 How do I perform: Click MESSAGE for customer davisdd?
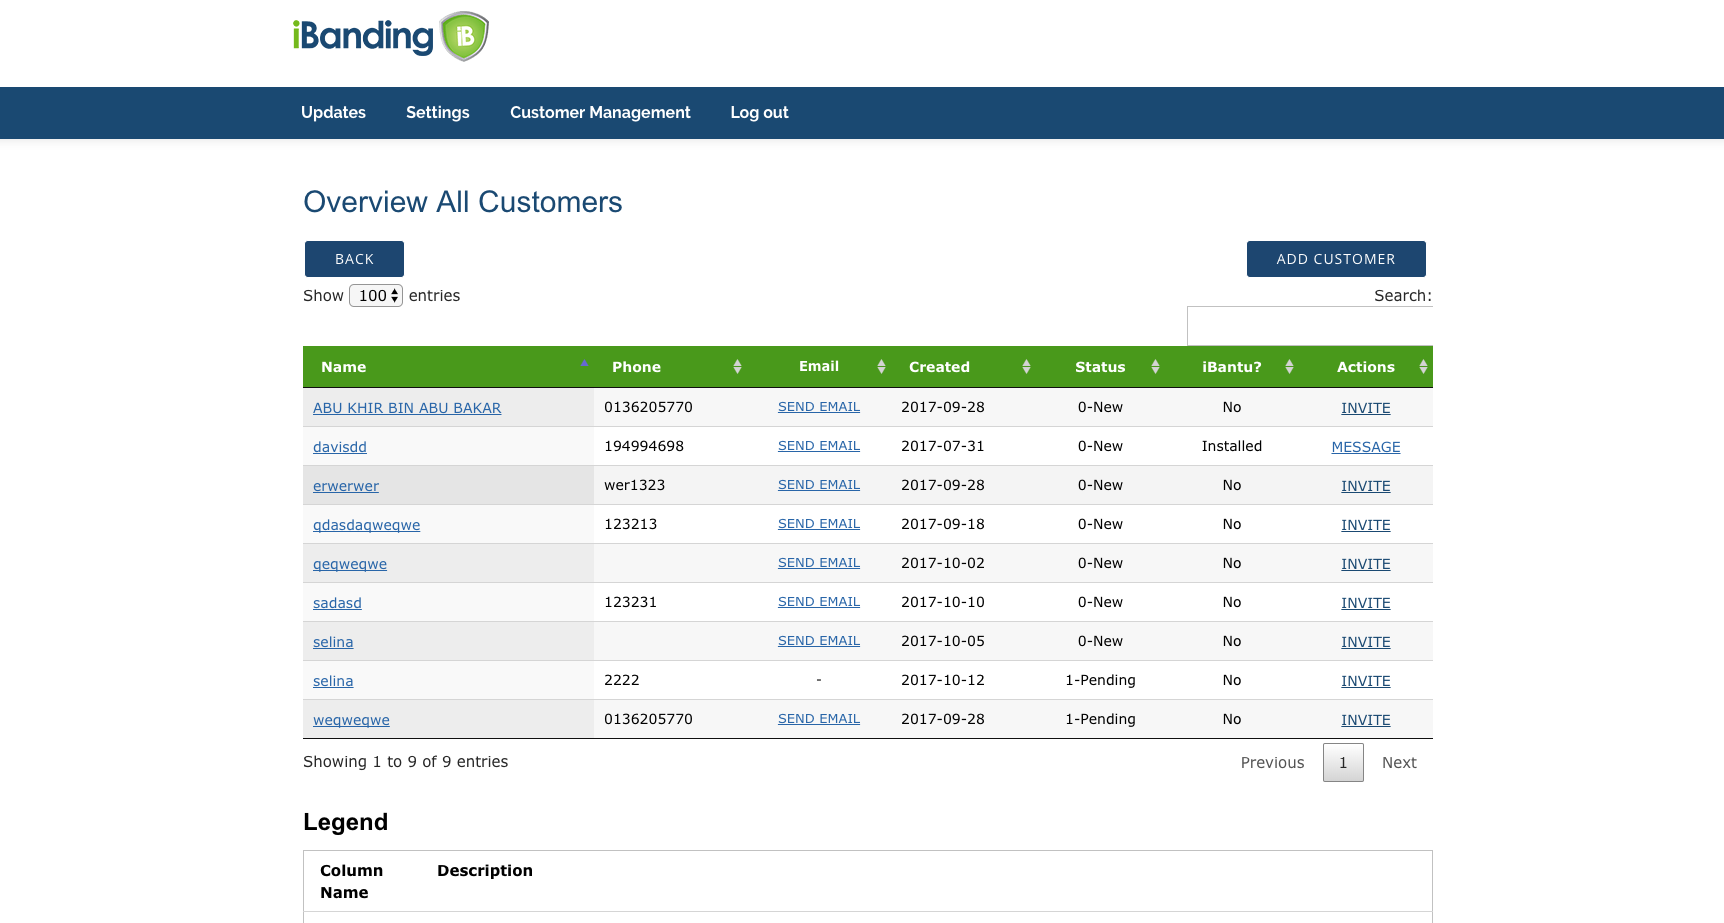[x=1366, y=446]
